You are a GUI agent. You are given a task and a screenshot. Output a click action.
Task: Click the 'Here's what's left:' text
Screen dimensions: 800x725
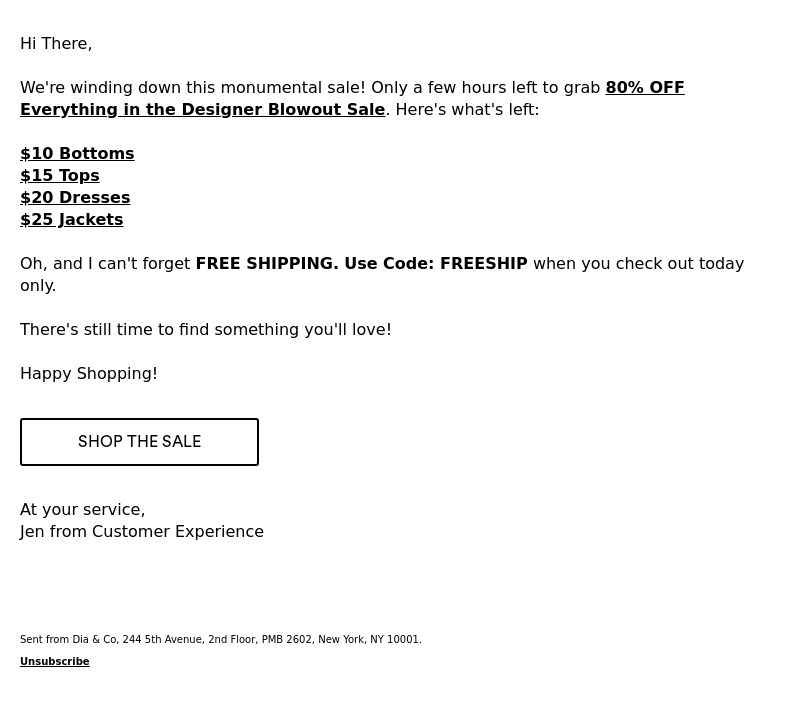point(467,110)
